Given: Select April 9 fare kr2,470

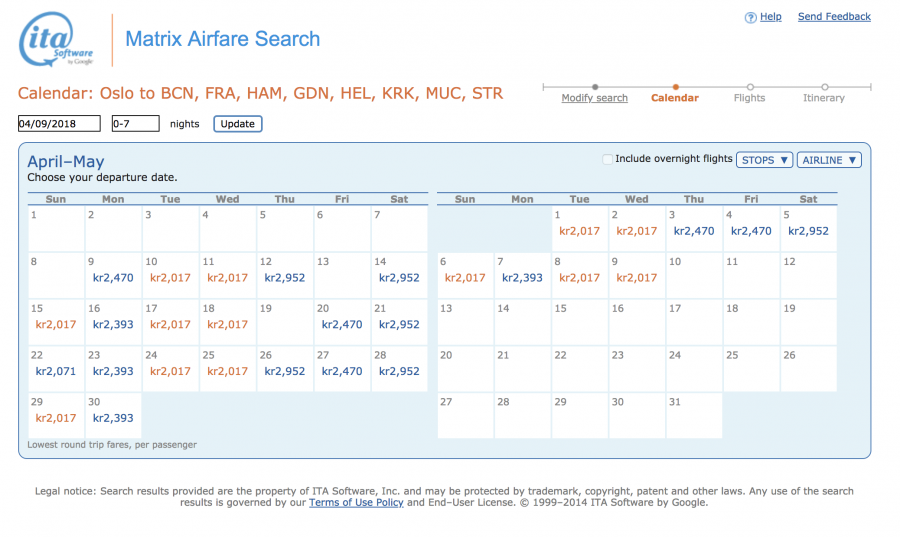Looking at the screenshot, I should point(112,278).
